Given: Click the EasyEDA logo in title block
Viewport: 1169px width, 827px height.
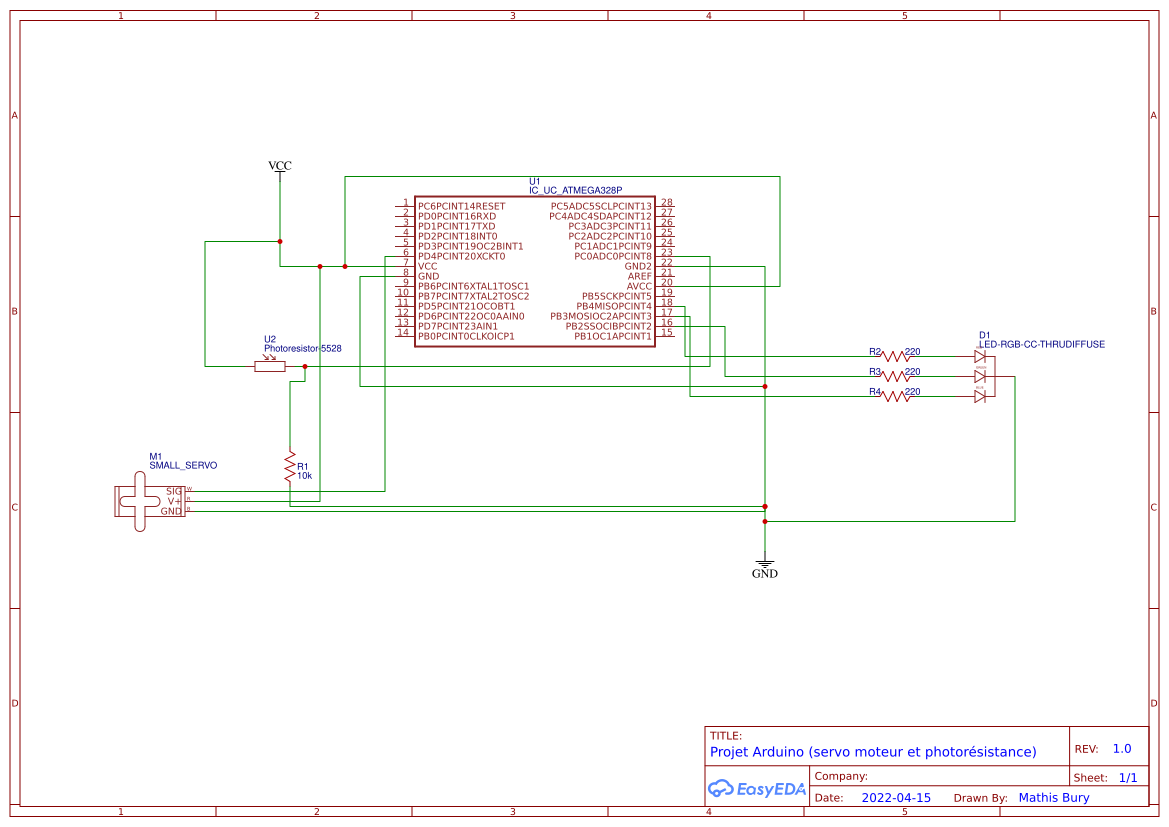Looking at the screenshot, I should tap(756, 789).
